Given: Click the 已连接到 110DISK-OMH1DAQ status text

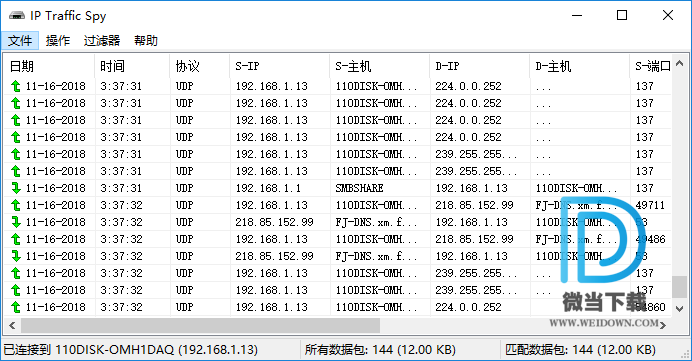Looking at the screenshot, I should coord(131,350).
